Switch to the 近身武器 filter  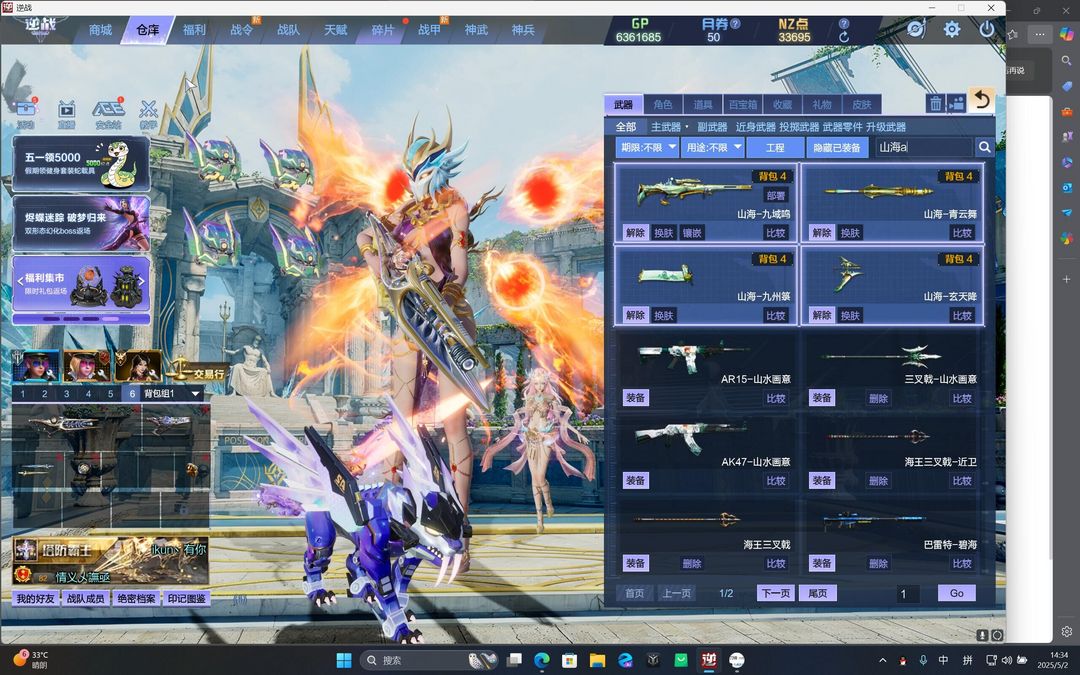pyautogui.click(x=755, y=127)
